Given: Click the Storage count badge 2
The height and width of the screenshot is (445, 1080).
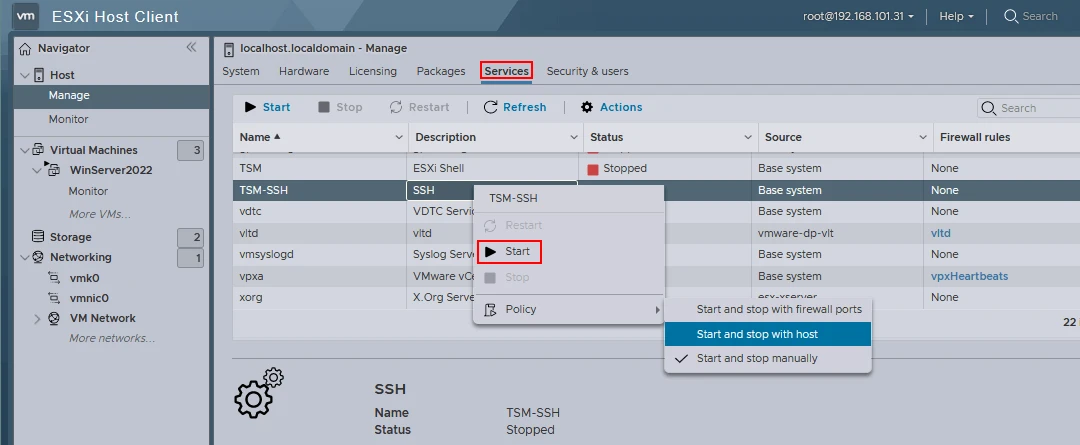Looking at the screenshot, I should point(191,238).
